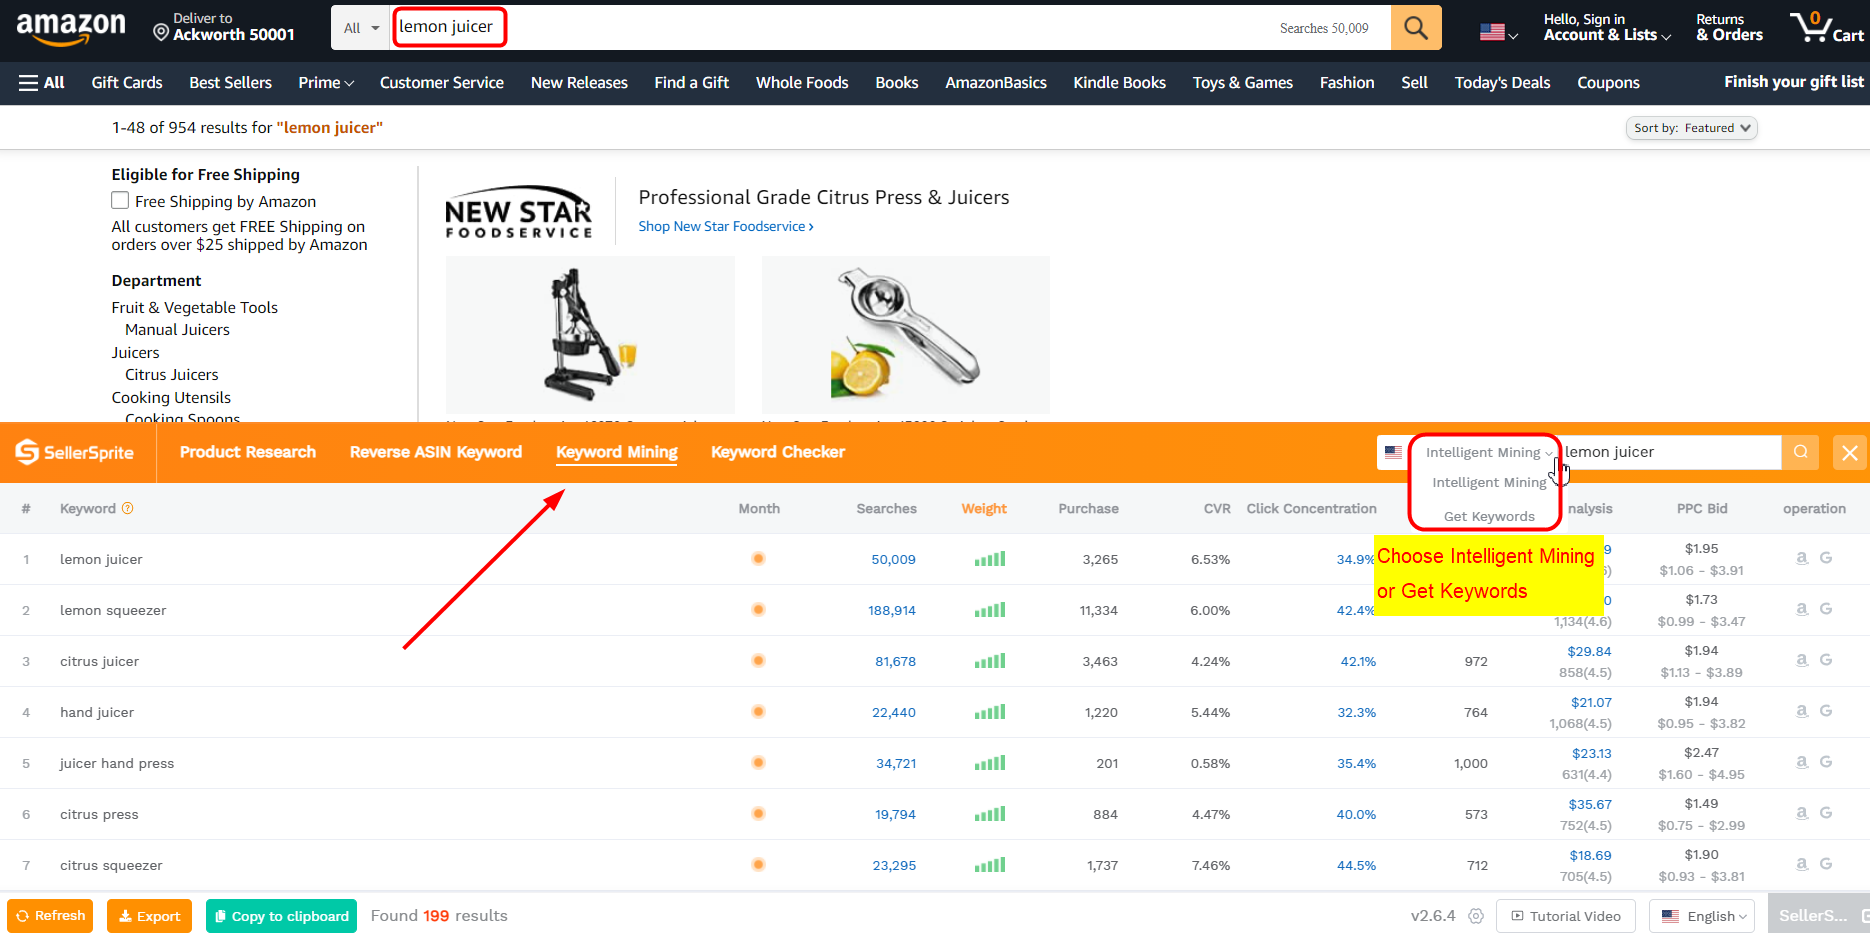Click weight bars for lemon squeezer row
Viewport: 1870px width, 933px height.
(990, 610)
